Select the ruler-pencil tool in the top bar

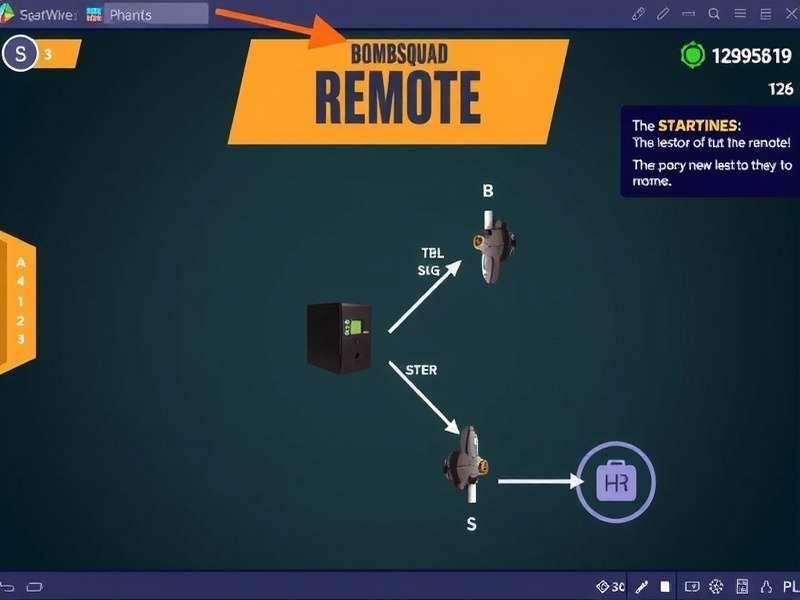click(638, 14)
